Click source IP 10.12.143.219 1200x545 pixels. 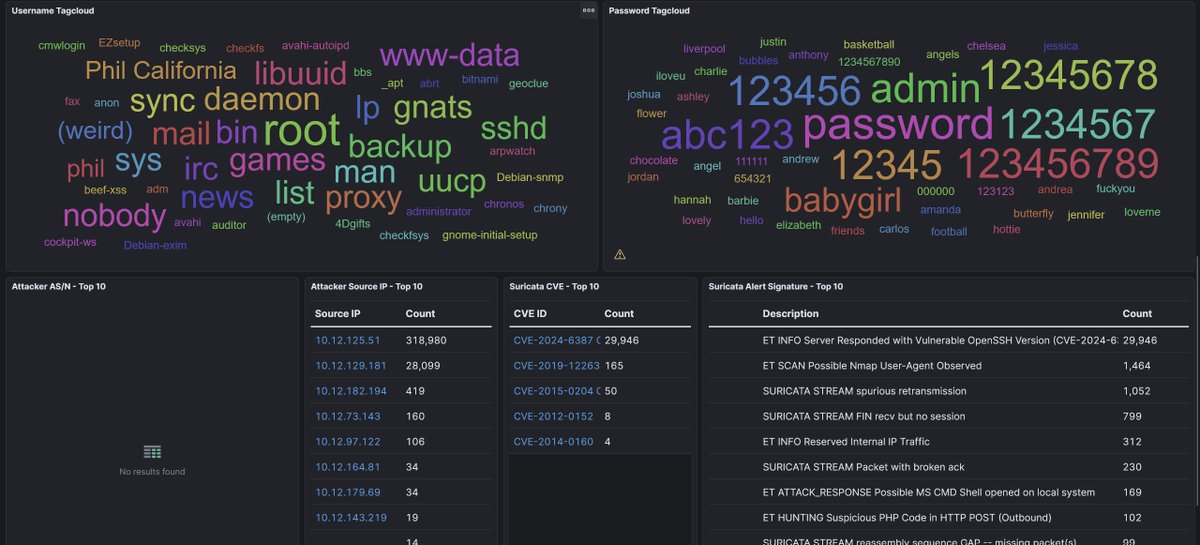pyautogui.click(x=350, y=518)
